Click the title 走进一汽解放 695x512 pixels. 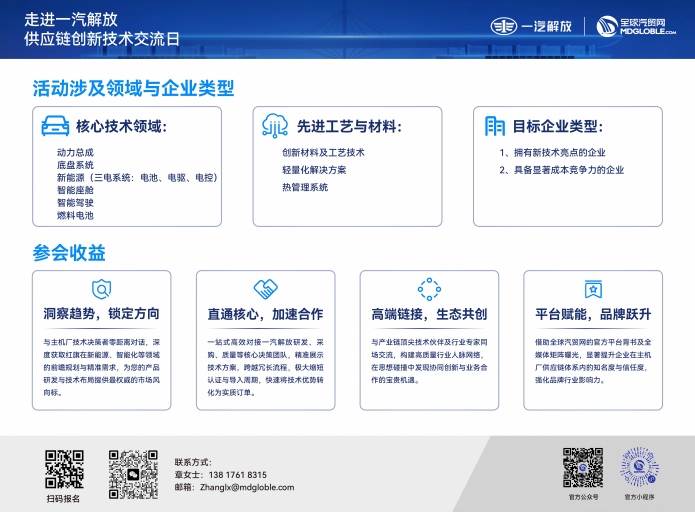(71, 20)
